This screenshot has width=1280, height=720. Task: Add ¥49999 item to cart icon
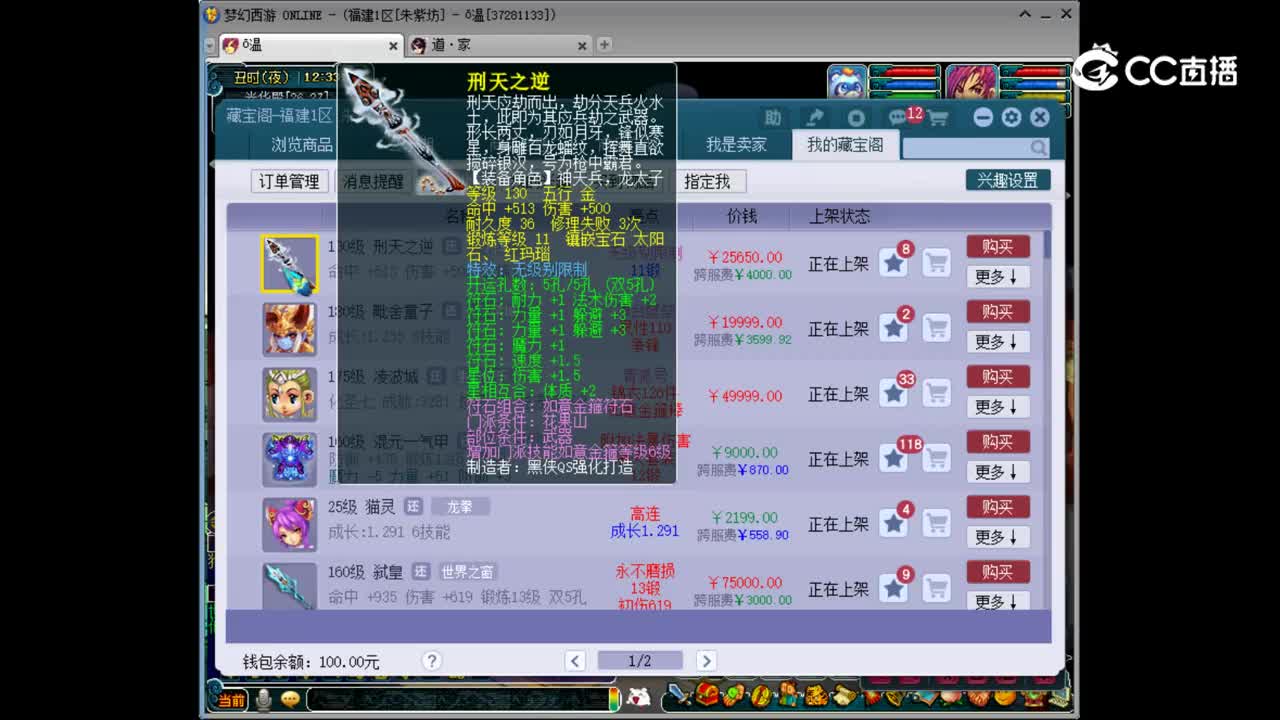pos(936,393)
